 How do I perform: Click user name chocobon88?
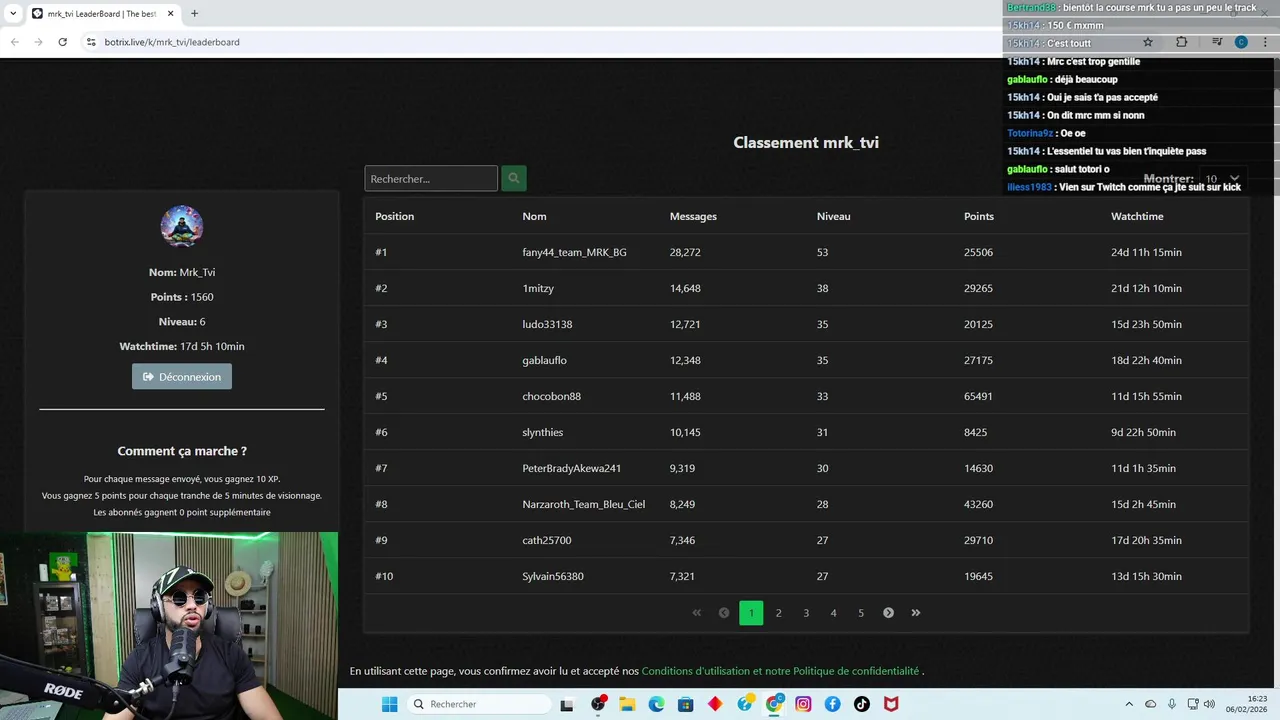click(551, 396)
